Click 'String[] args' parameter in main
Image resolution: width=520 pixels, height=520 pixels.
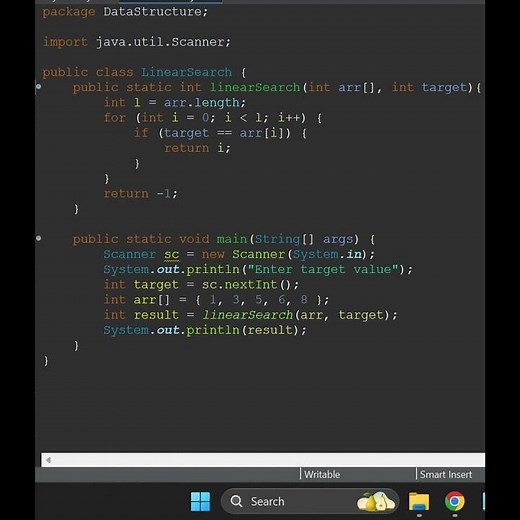click(304, 239)
